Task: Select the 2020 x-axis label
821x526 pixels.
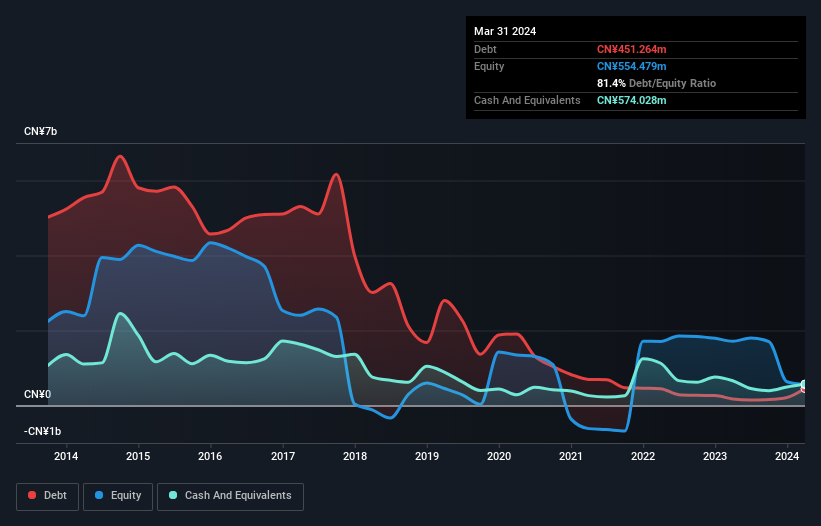Action: click(499, 456)
